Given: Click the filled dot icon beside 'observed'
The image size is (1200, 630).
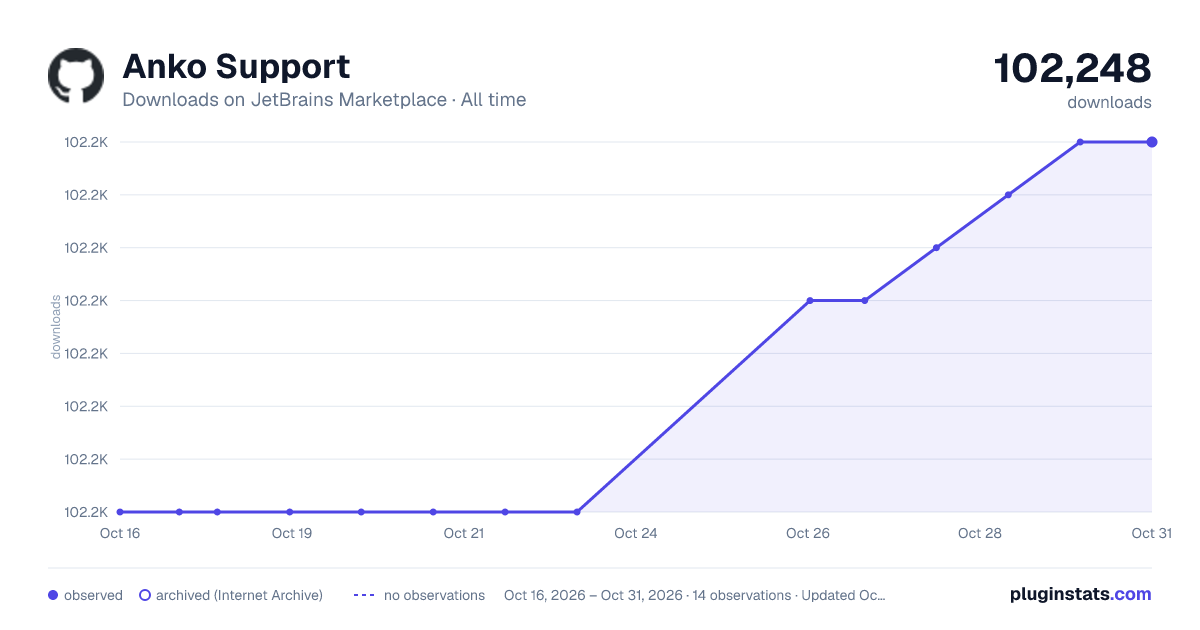Looking at the screenshot, I should (x=53, y=595).
